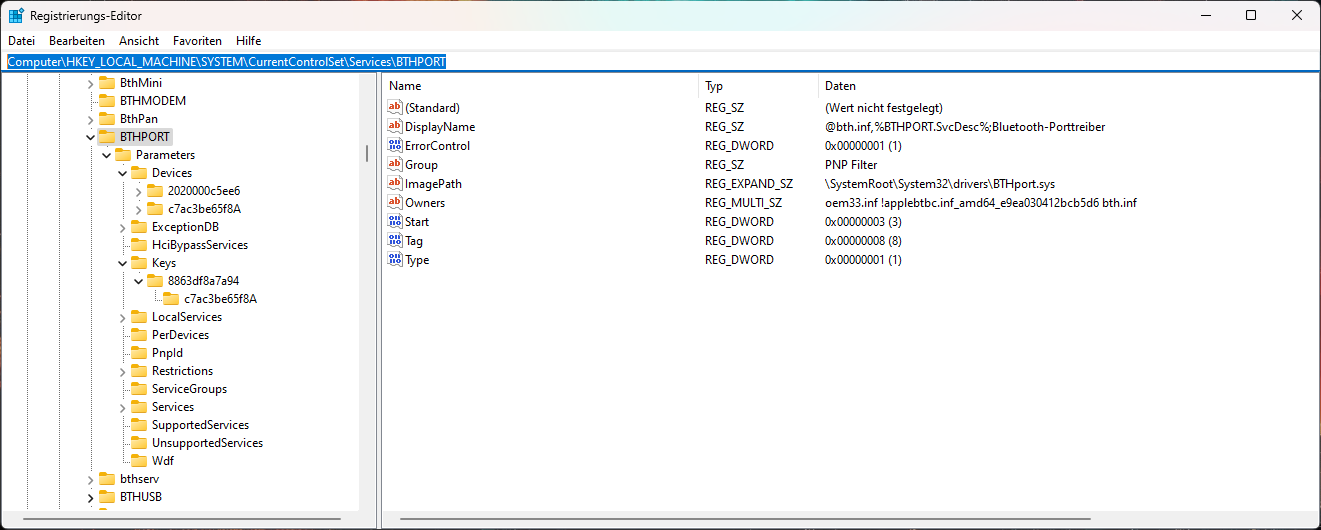The image size is (1321, 530).
Task: Collapse the Devices tree node
Action: click(122, 173)
